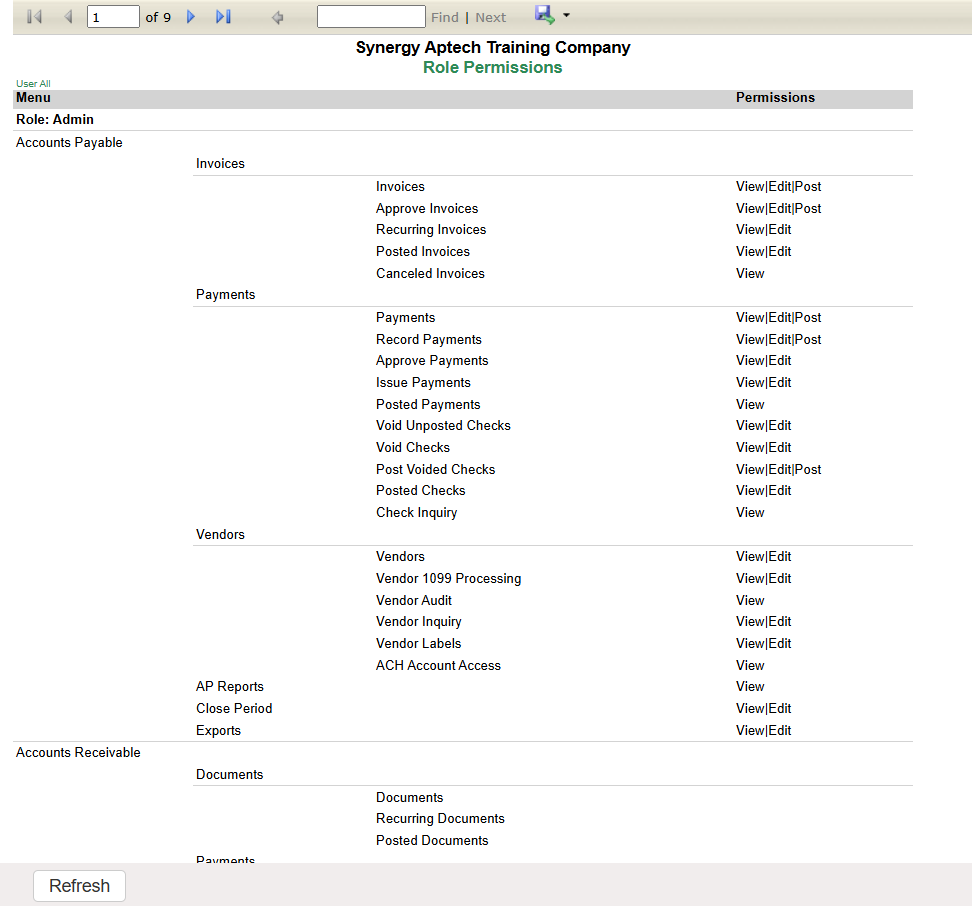Click back to parent report arrow

[278, 17]
